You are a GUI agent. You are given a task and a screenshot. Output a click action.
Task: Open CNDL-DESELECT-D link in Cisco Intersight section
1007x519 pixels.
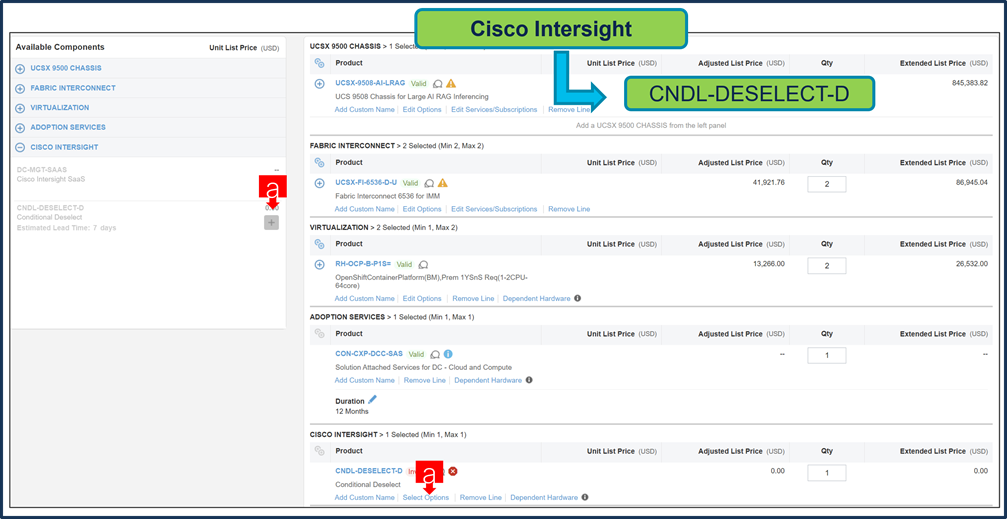click(369, 471)
